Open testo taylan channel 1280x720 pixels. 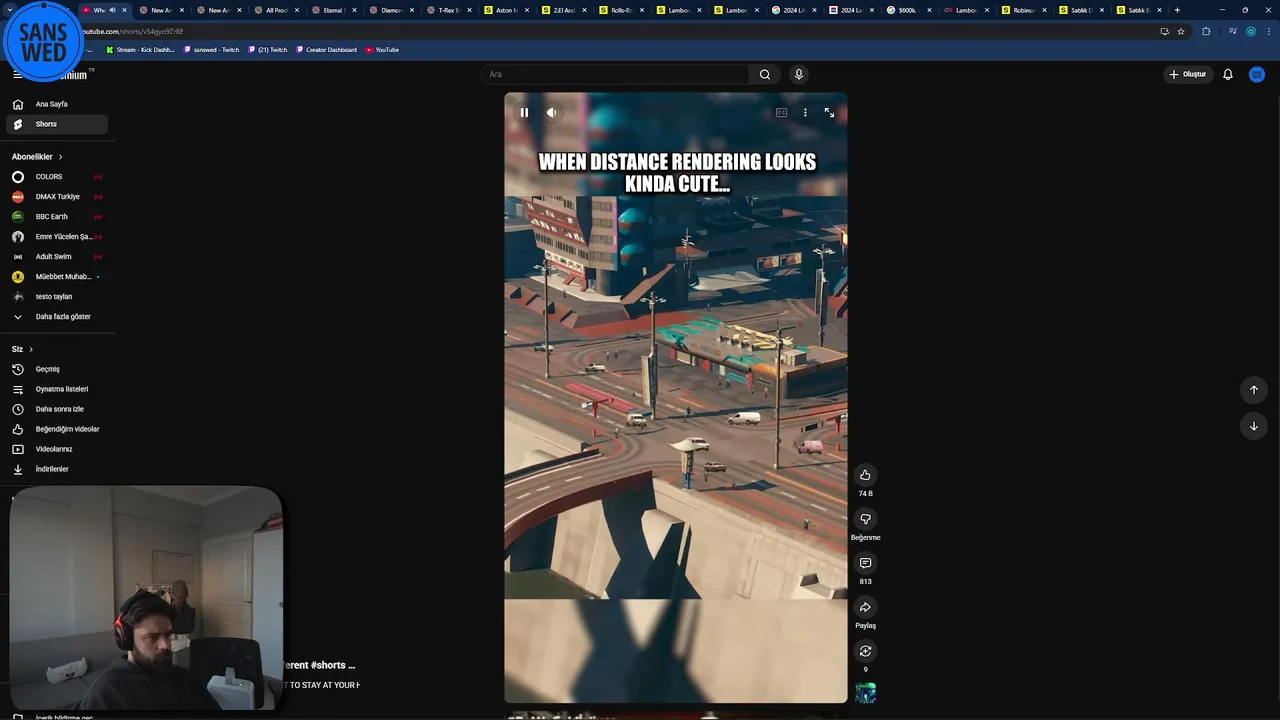[x=57, y=297]
